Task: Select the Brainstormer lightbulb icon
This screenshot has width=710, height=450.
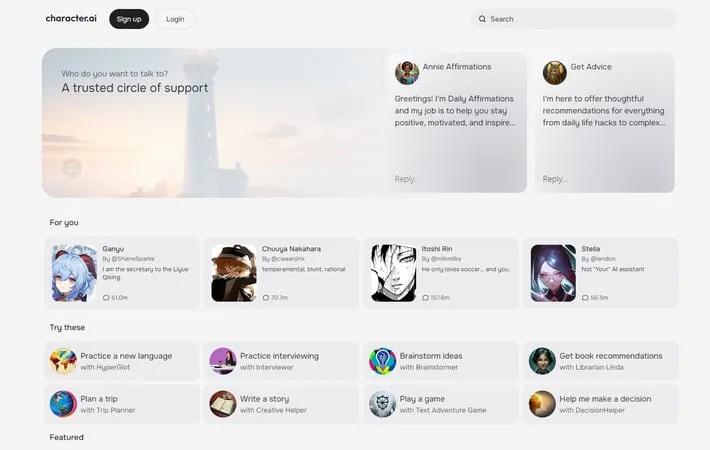Action: pos(382,361)
